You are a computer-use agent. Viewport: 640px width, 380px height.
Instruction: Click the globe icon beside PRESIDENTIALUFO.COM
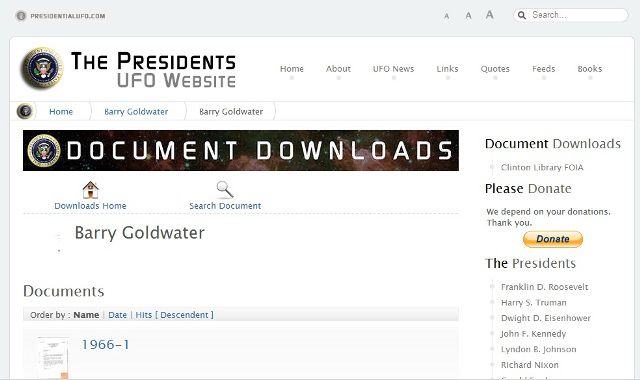coord(21,16)
